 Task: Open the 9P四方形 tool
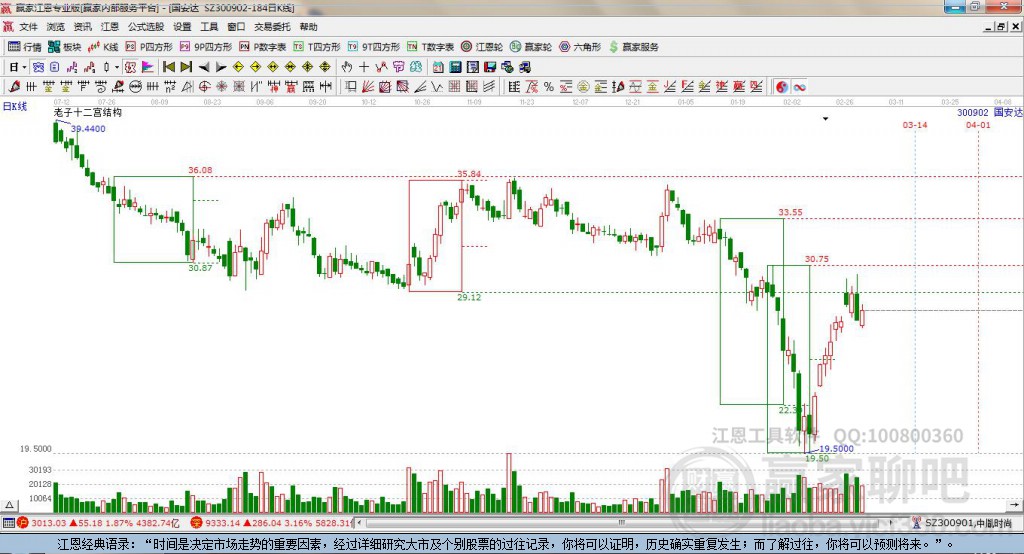(206, 47)
